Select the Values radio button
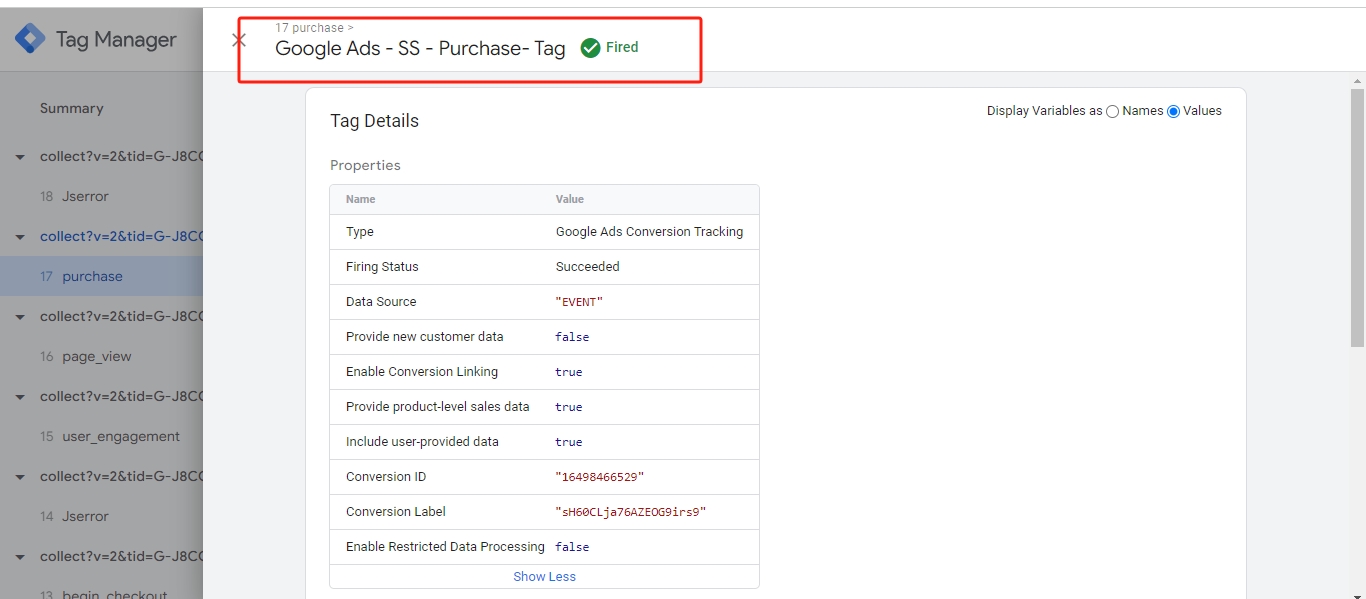This screenshot has width=1366, height=599. (x=1173, y=111)
